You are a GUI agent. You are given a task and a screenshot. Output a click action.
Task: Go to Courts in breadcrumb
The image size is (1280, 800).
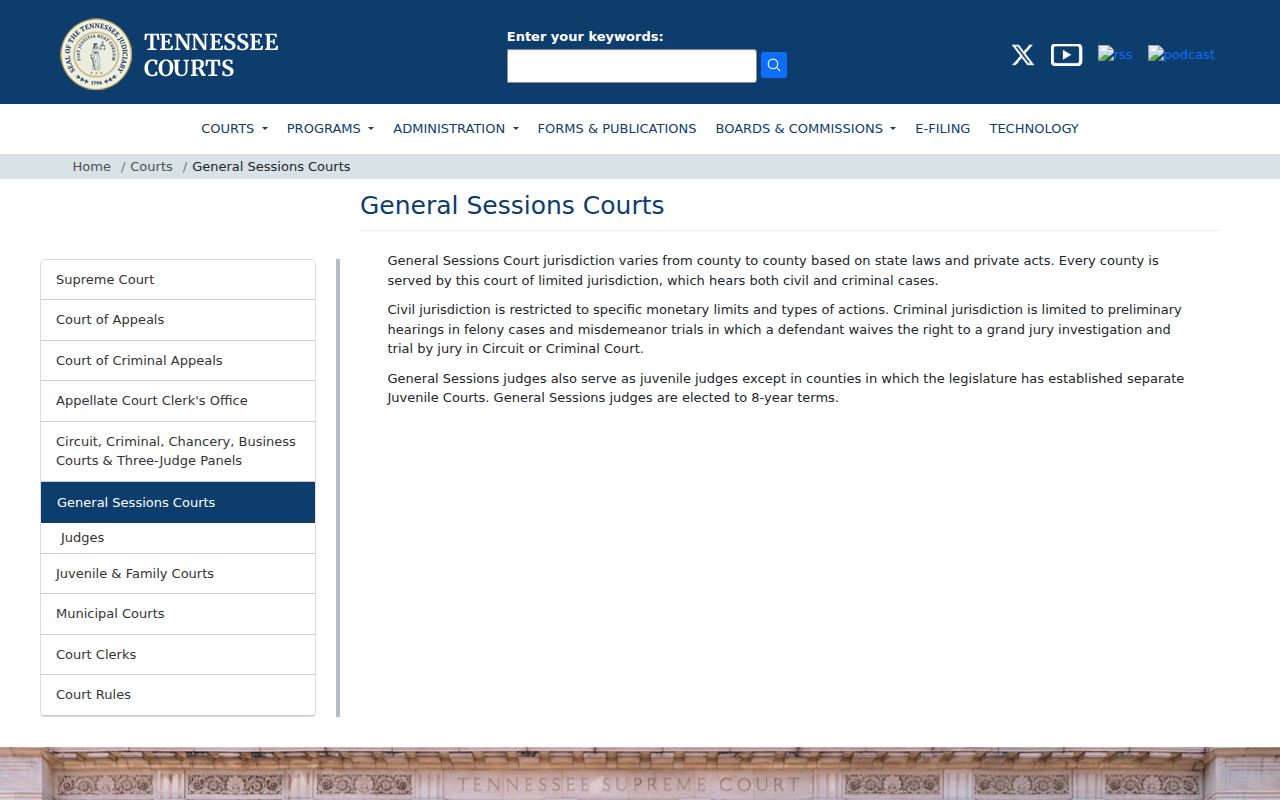point(151,166)
